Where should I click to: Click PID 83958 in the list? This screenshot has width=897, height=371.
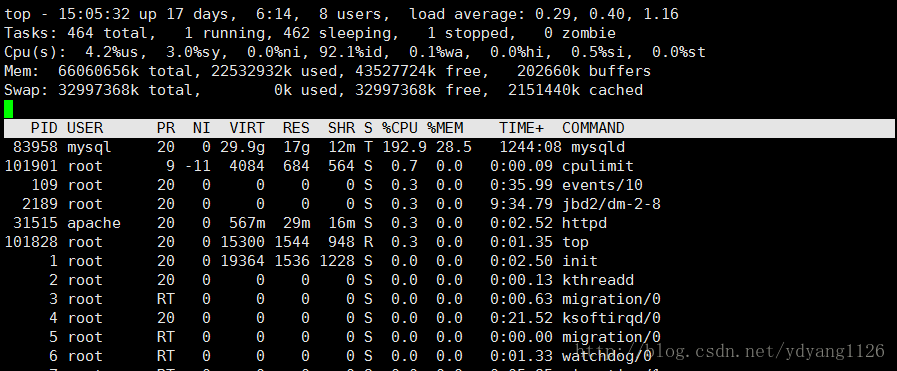35,147
